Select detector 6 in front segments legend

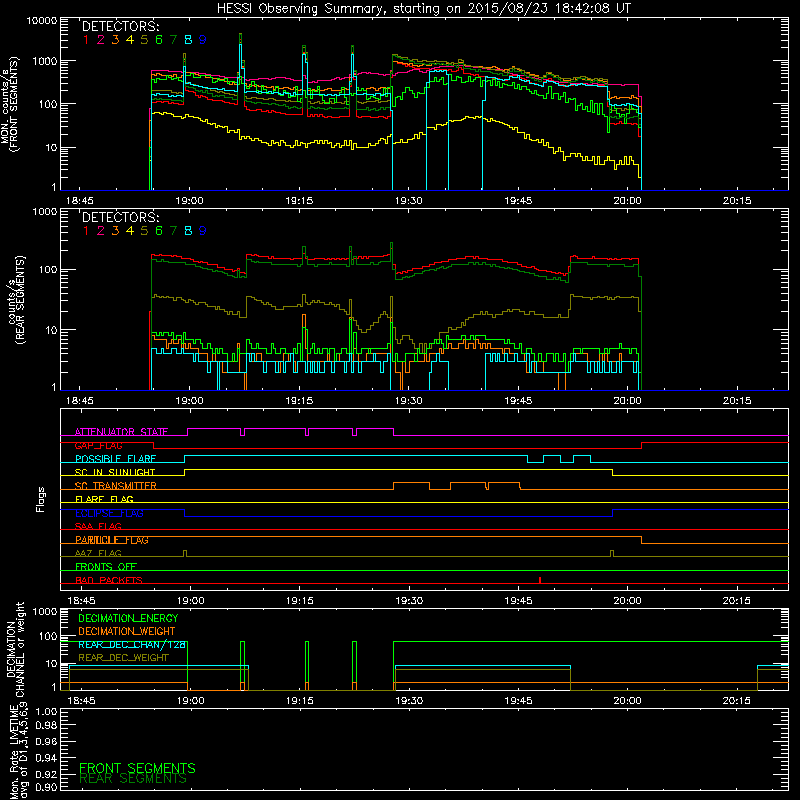click(159, 39)
